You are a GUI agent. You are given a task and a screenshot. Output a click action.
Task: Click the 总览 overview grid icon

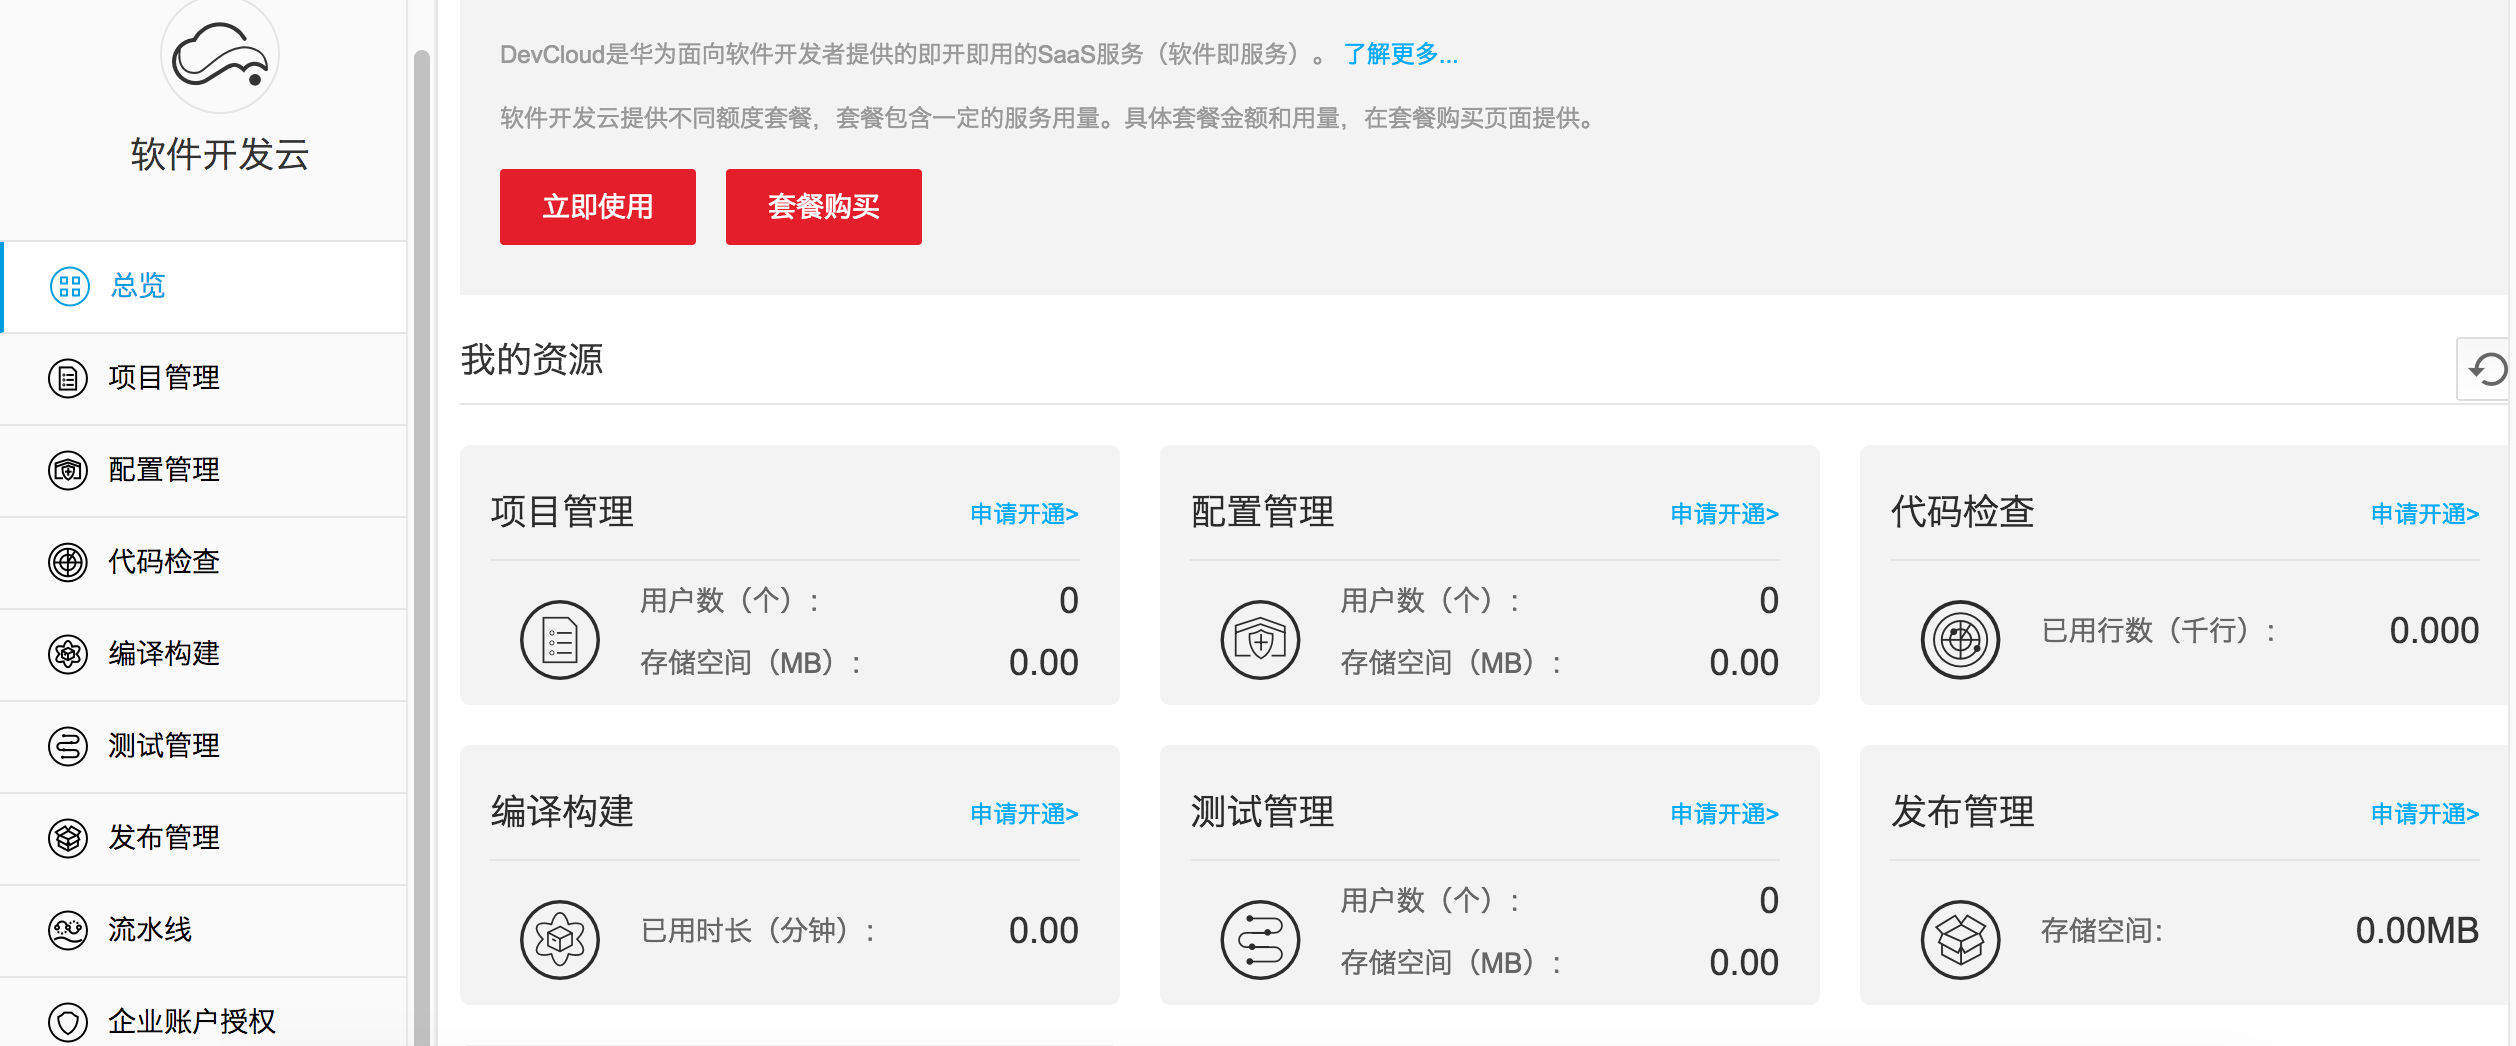coord(70,286)
